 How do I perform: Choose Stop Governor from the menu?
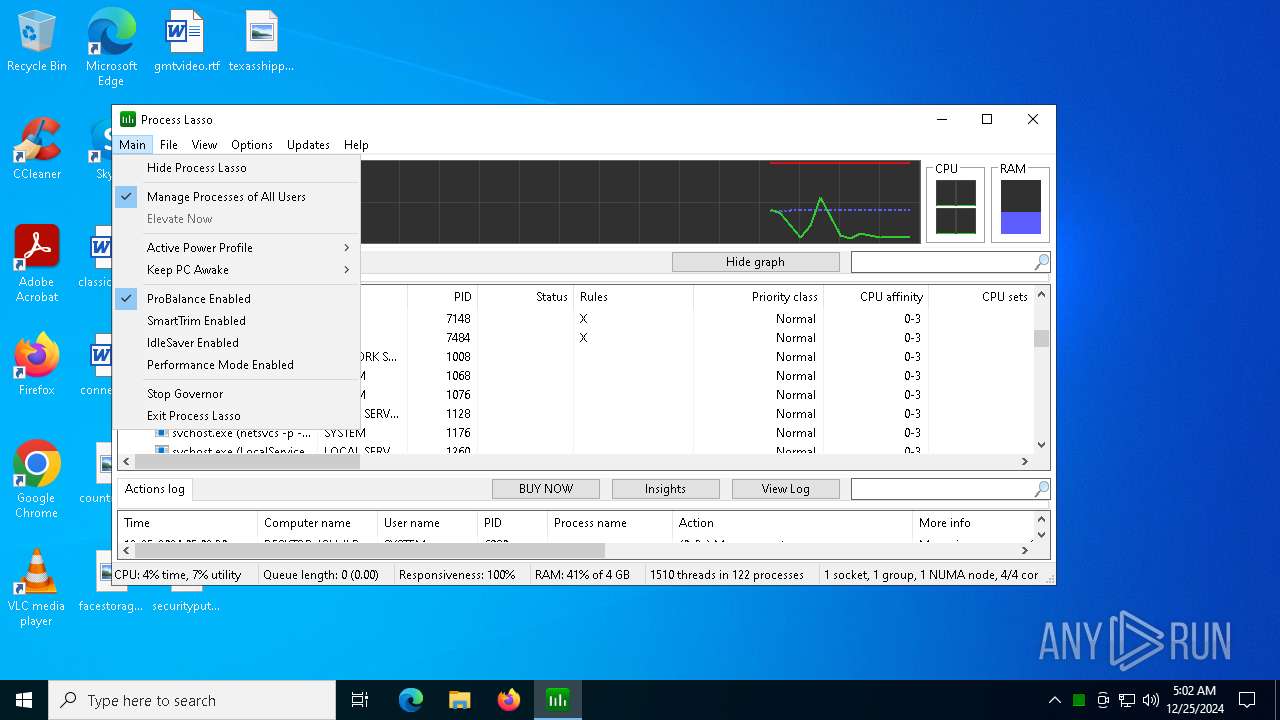[x=236, y=394]
